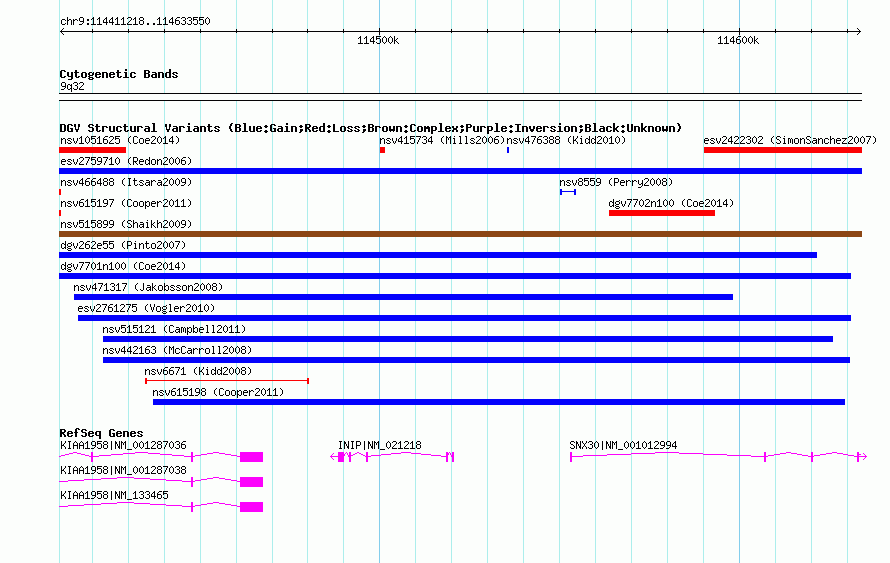Select the brown complex nsv515899 bar
Image resolution: width=890 pixels, height=563 pixels.
tap(460, 234)
